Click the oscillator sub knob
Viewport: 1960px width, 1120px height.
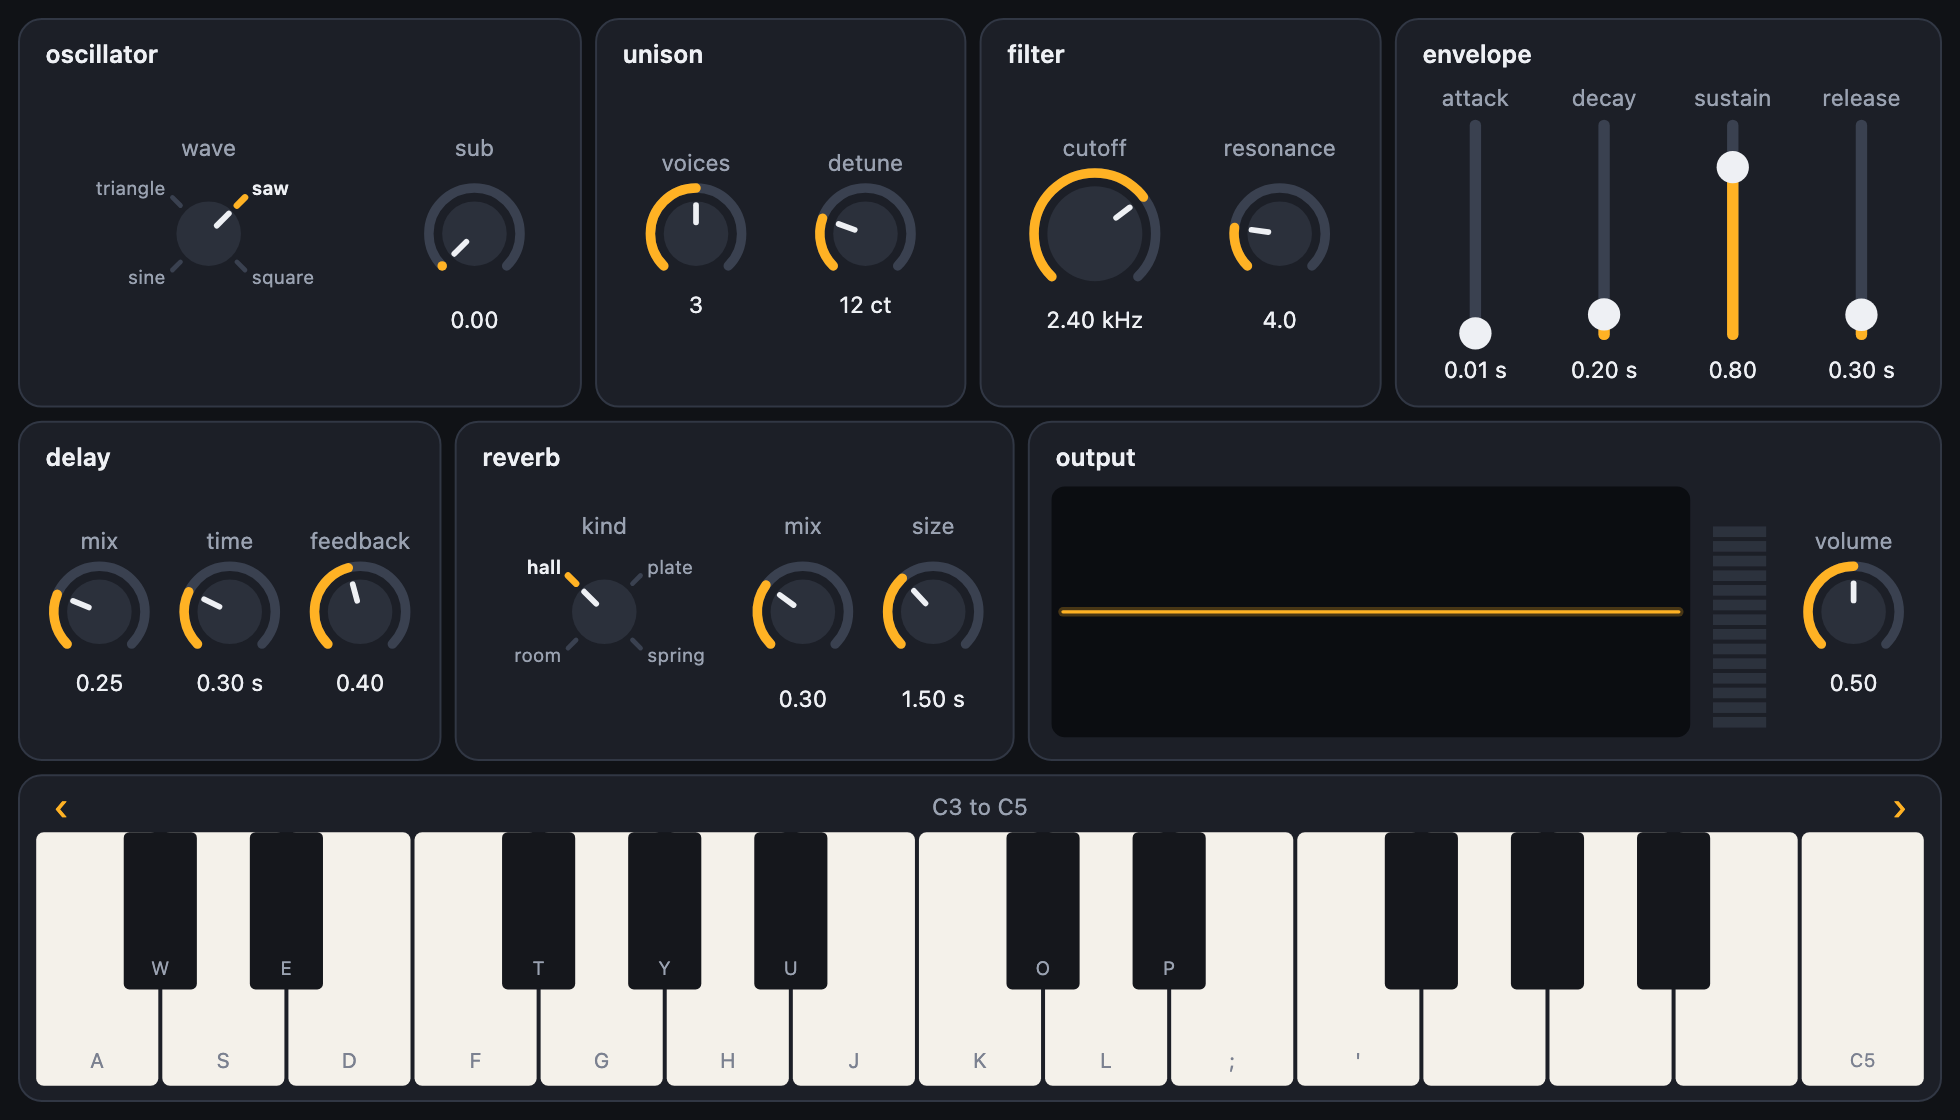pyautogui.click(x=474, y=233)
